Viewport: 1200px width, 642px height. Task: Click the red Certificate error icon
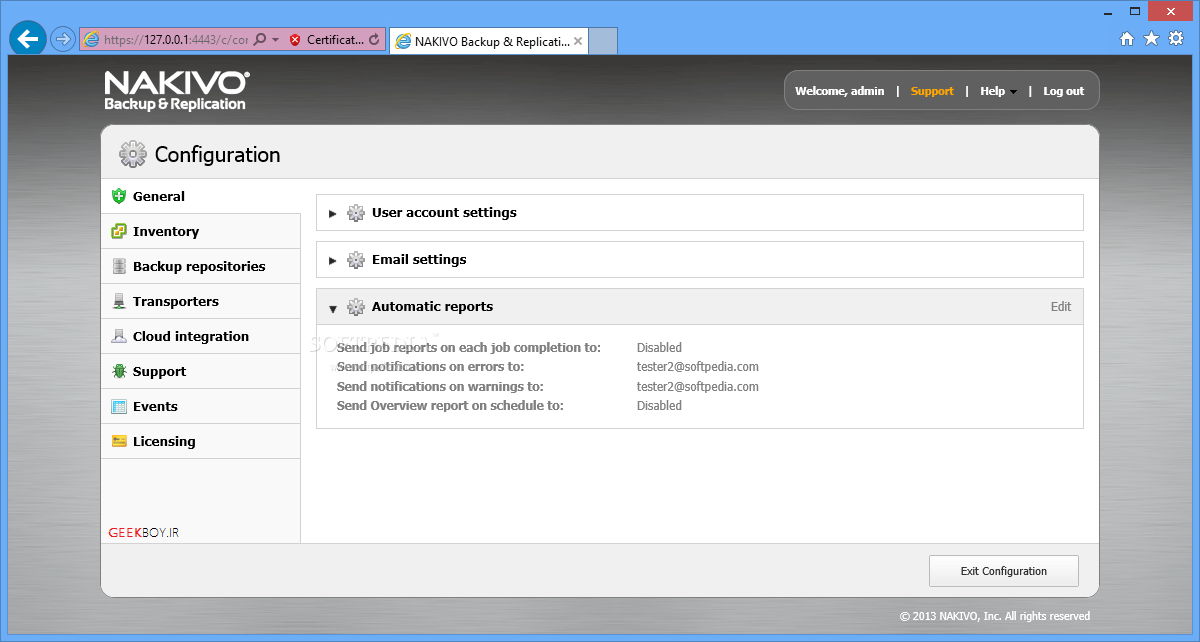pyautogui.click(x=294, y=40)
